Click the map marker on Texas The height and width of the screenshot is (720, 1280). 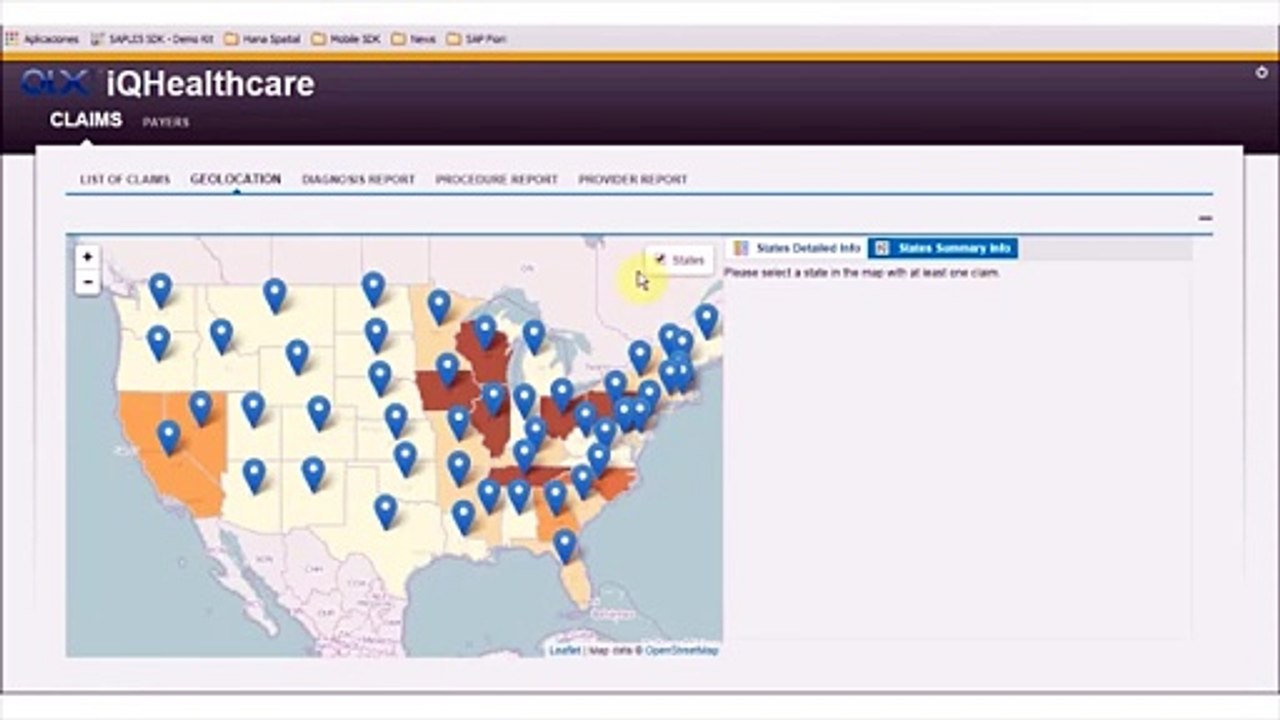point(385,511)
